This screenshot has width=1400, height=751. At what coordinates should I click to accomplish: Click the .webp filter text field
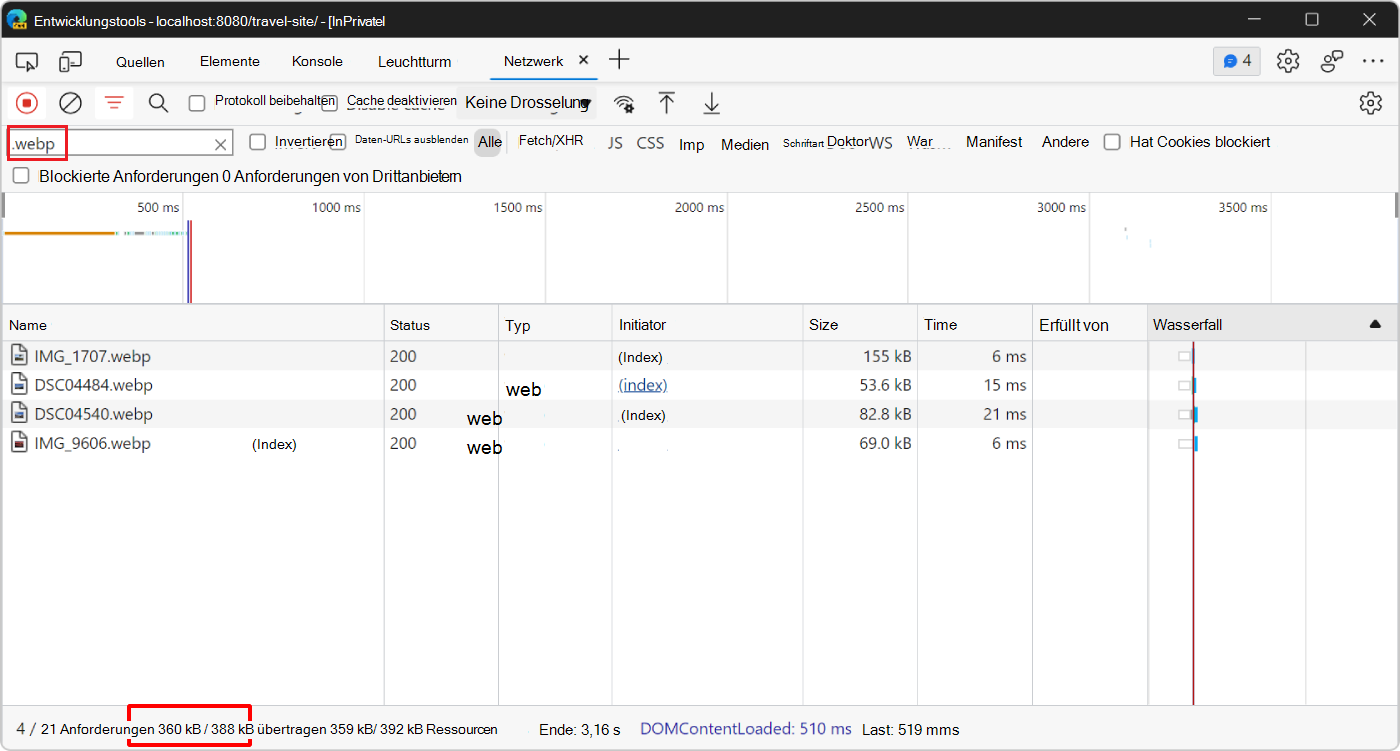click(x=110, y=144)
